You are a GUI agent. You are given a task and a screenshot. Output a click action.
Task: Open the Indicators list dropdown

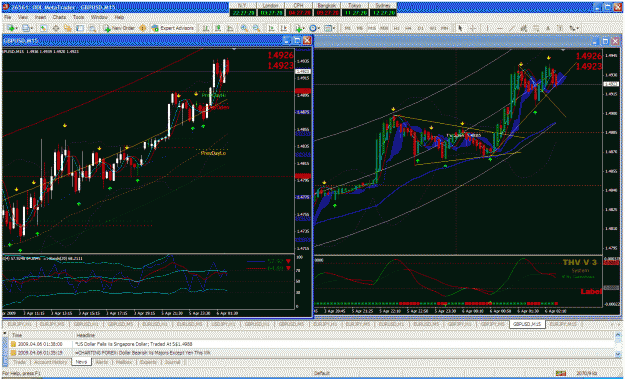pos(299,28)
